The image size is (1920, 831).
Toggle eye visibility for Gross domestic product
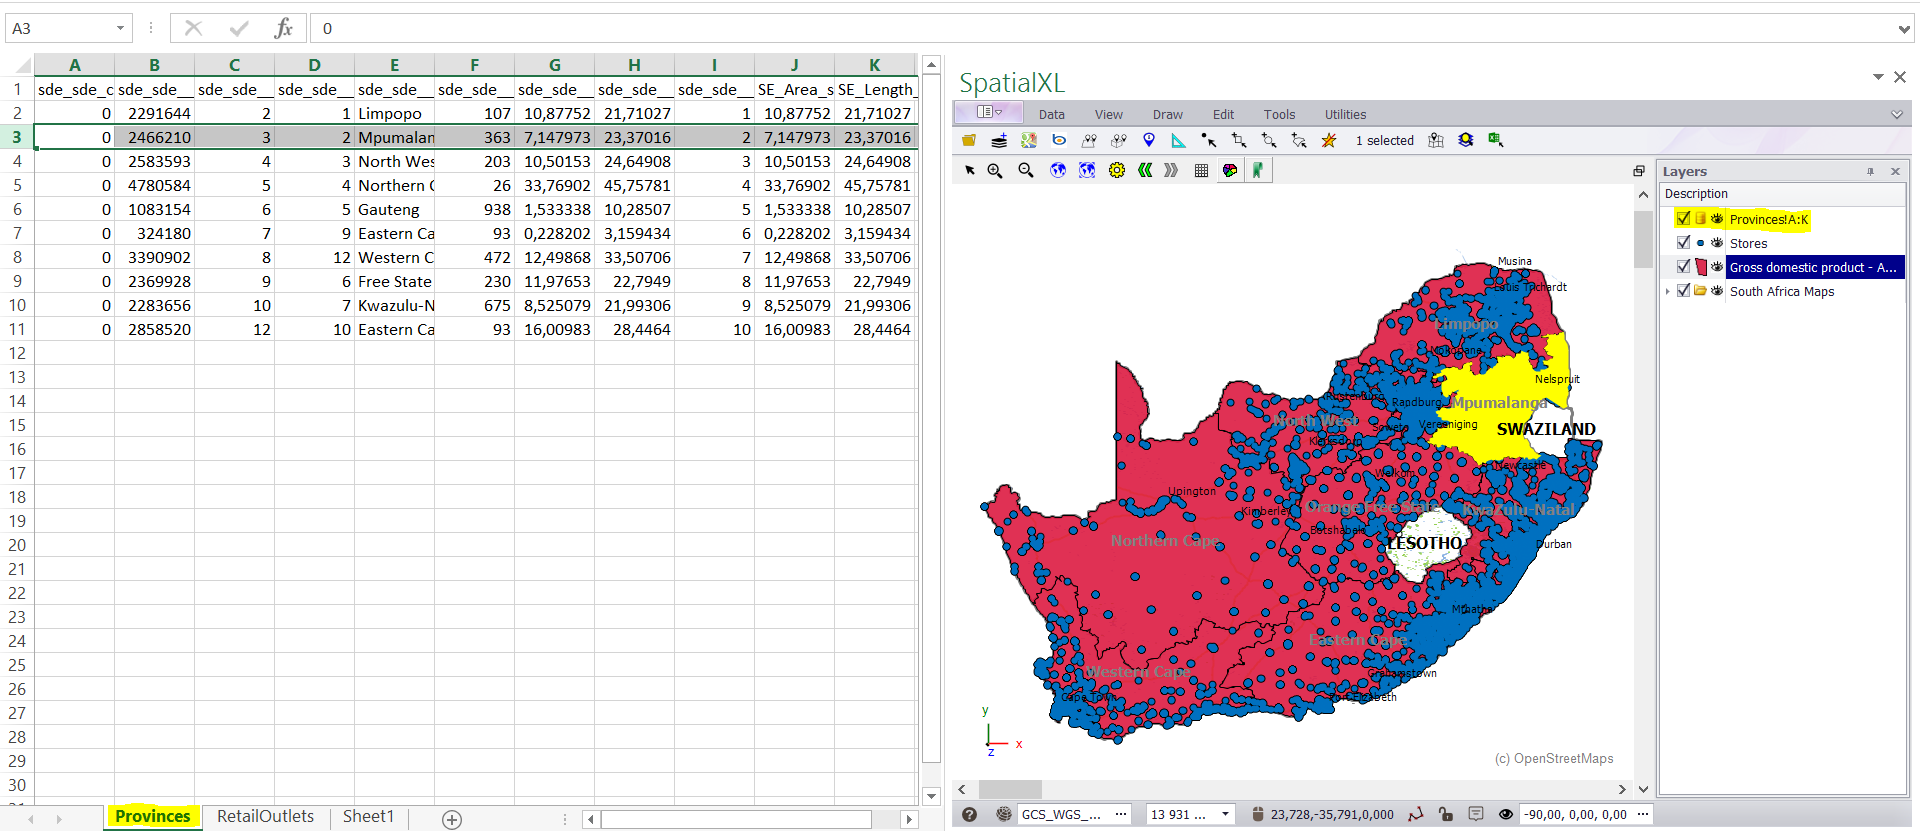tap(1717, 266)
